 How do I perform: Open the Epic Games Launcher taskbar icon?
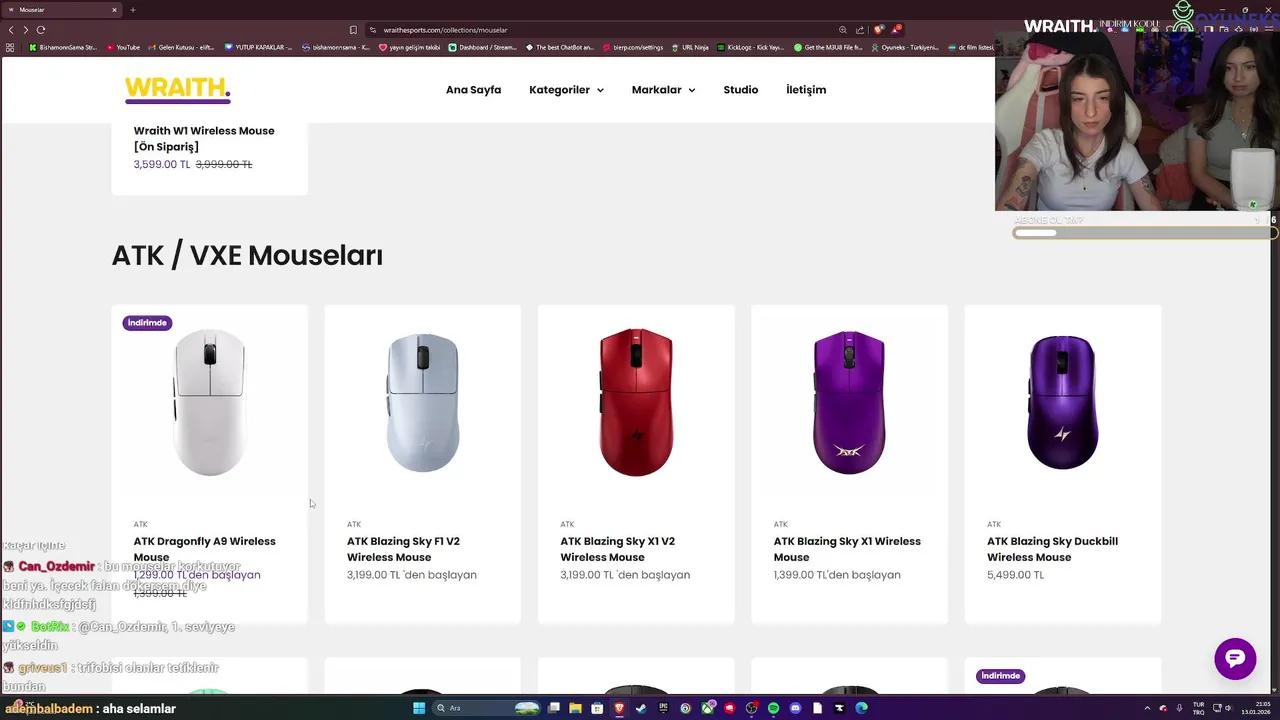point(663,708)
